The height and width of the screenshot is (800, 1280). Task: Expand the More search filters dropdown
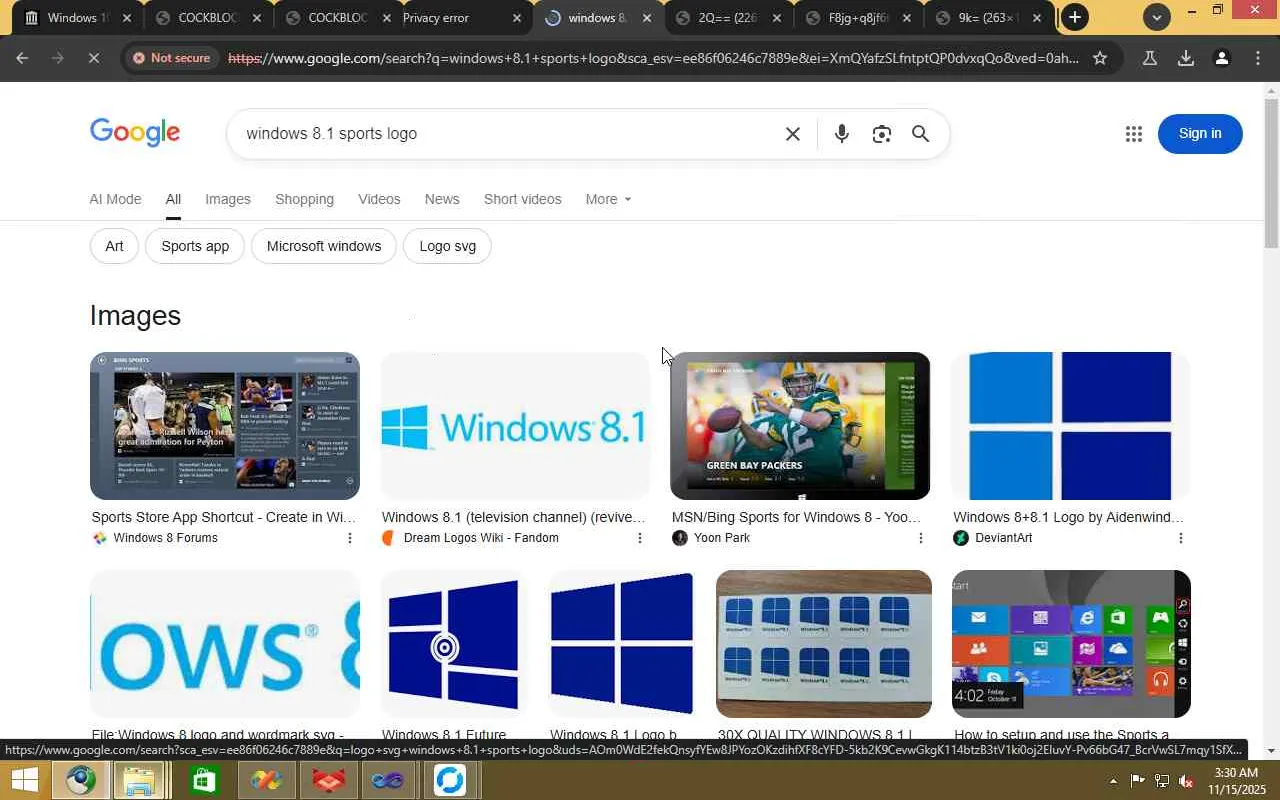[608, 199]
